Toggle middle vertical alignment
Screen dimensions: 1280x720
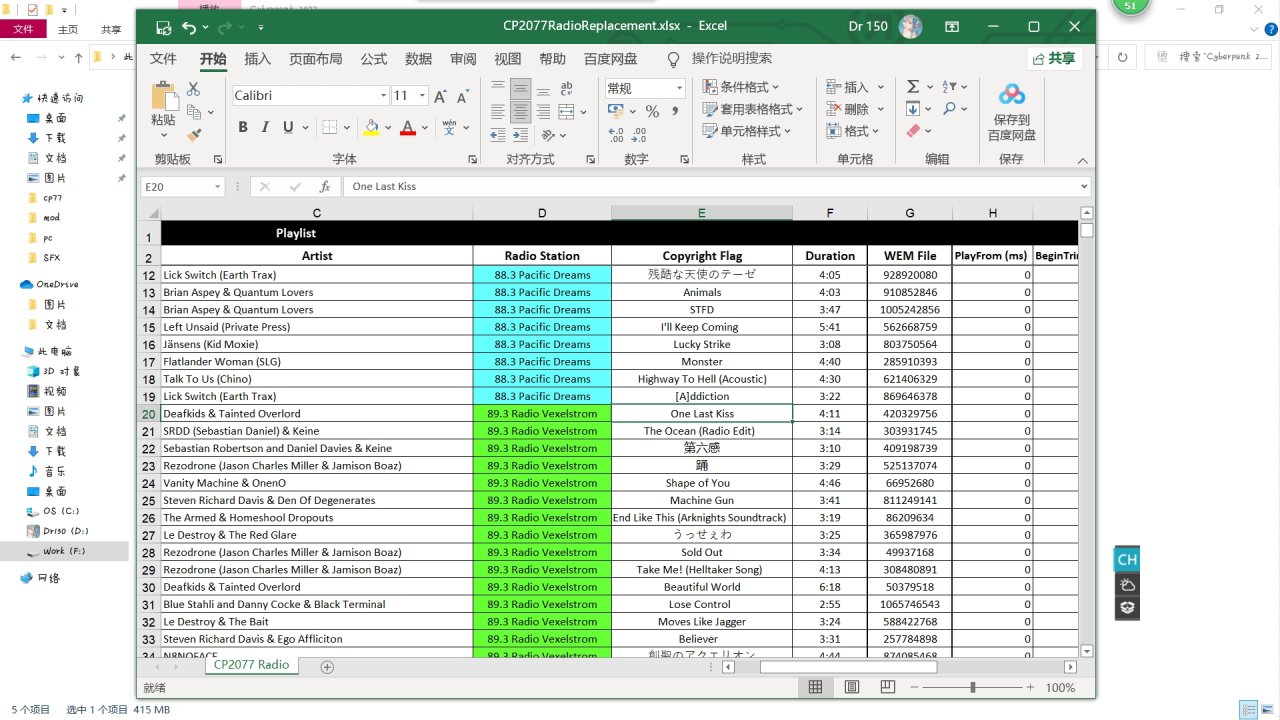pos(519,88)
